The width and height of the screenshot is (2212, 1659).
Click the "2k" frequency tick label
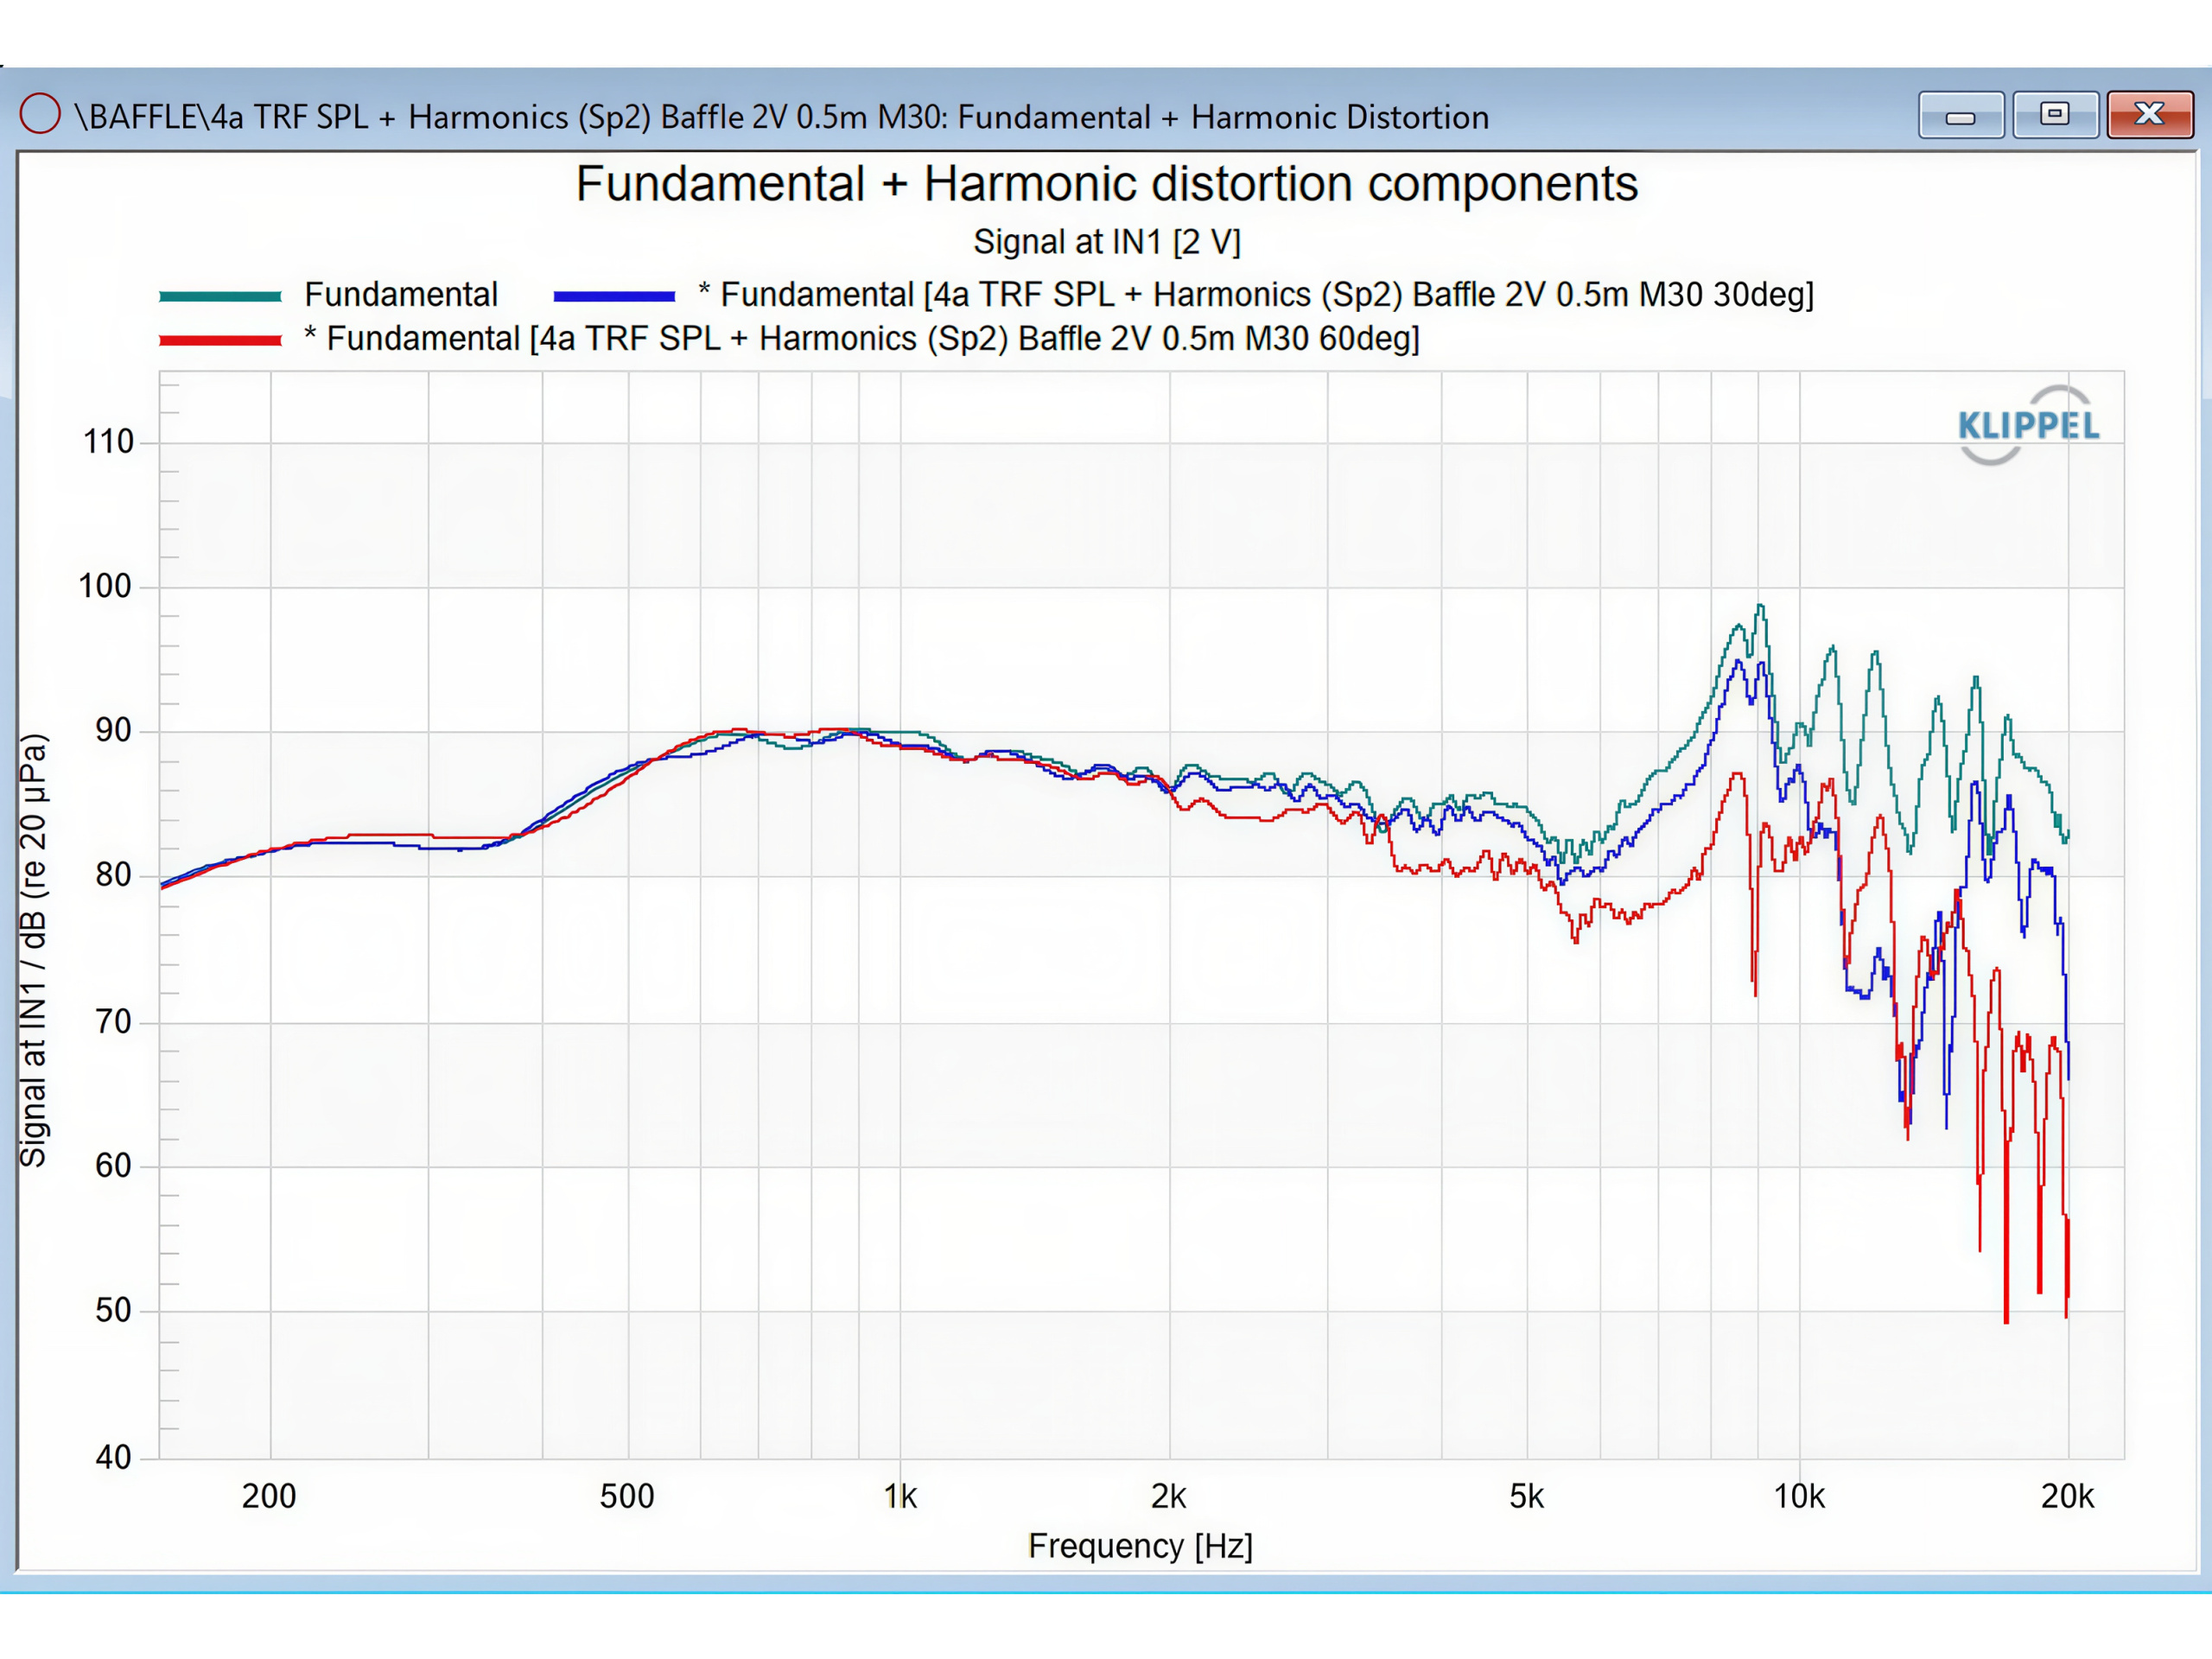click(1168, 1496)
